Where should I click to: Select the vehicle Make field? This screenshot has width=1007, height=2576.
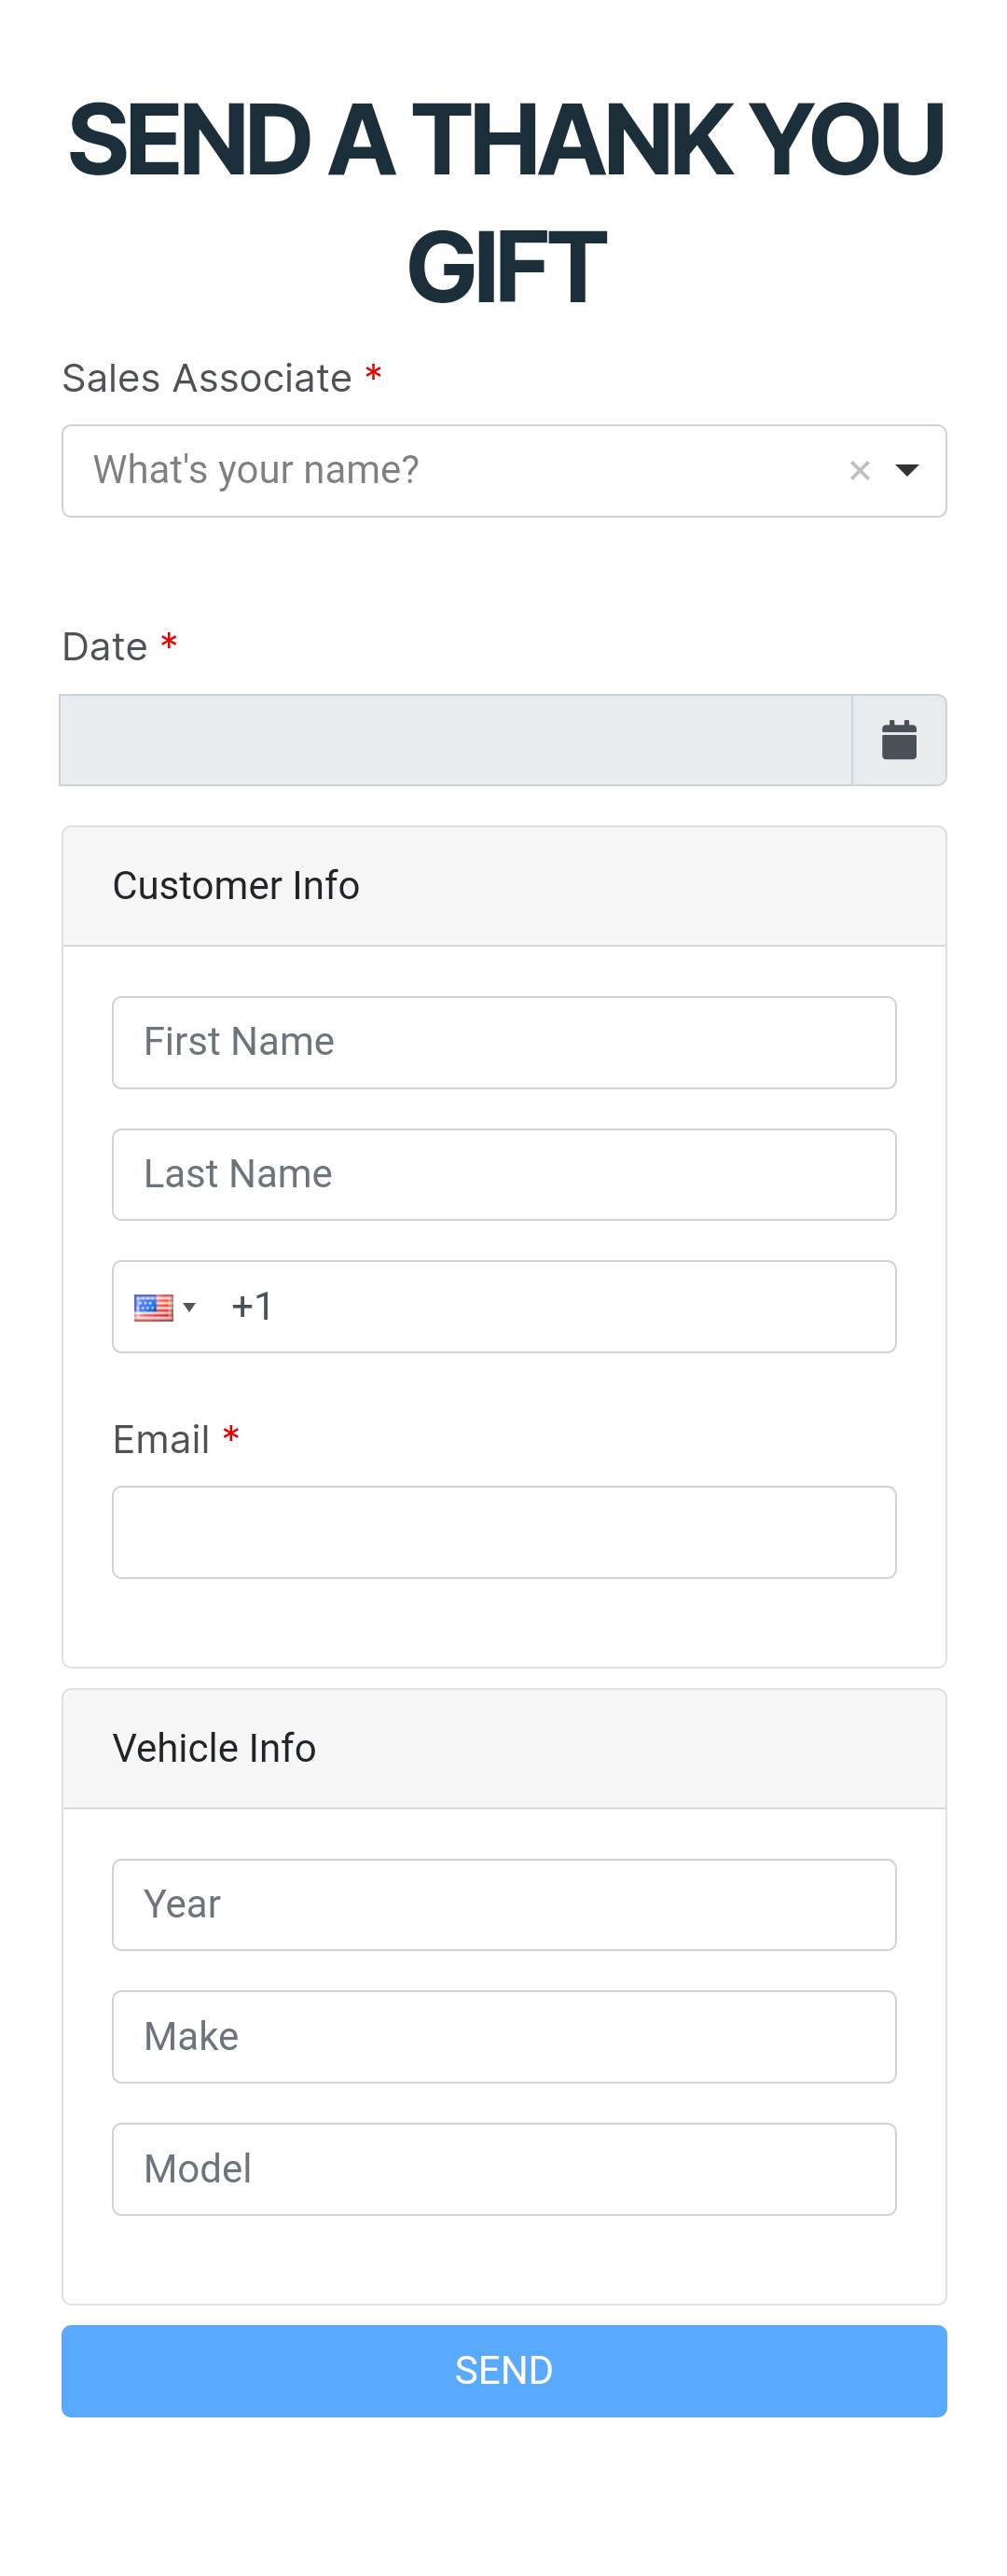503,2036
